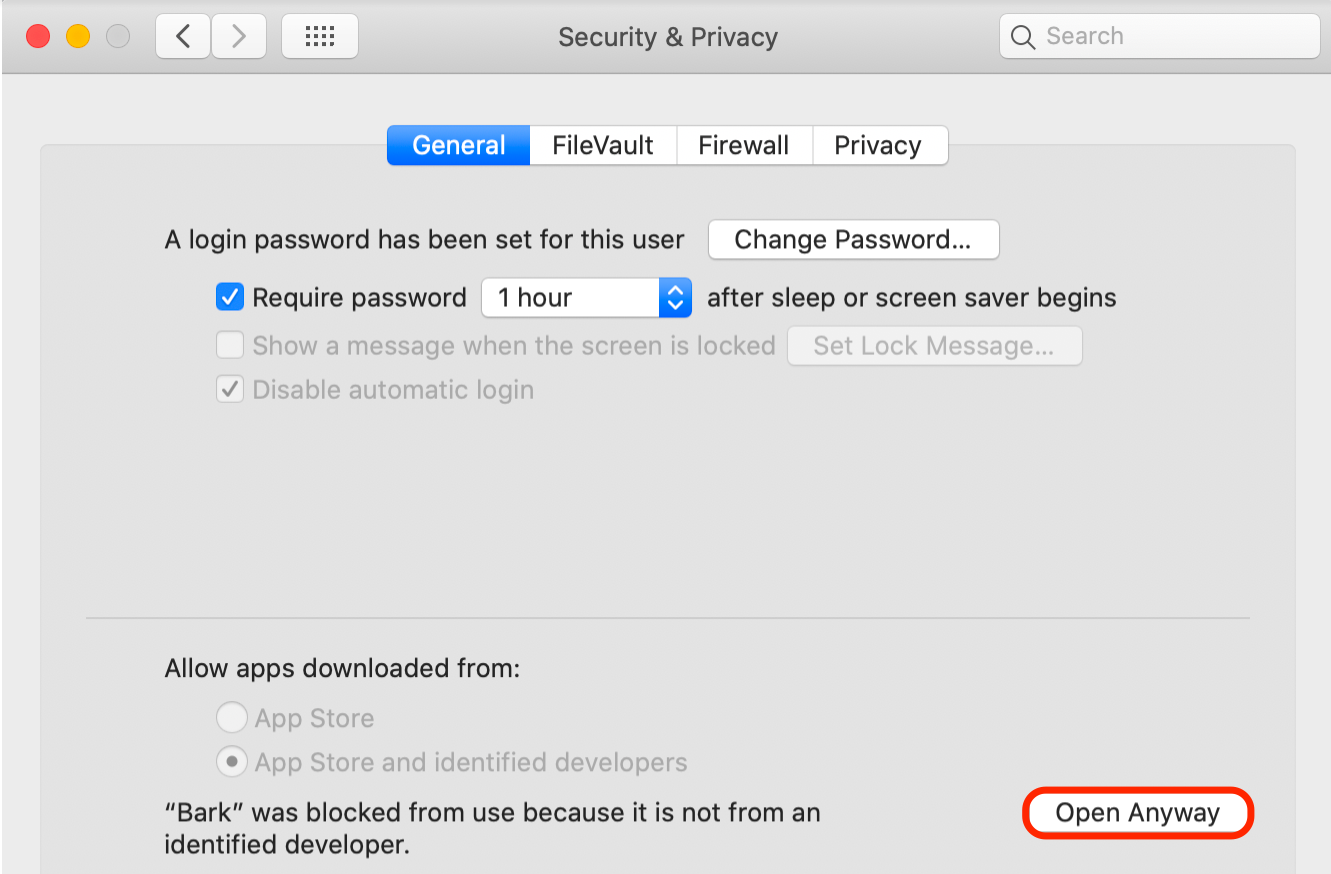Click the forward navigation arrow

point(238,37)
